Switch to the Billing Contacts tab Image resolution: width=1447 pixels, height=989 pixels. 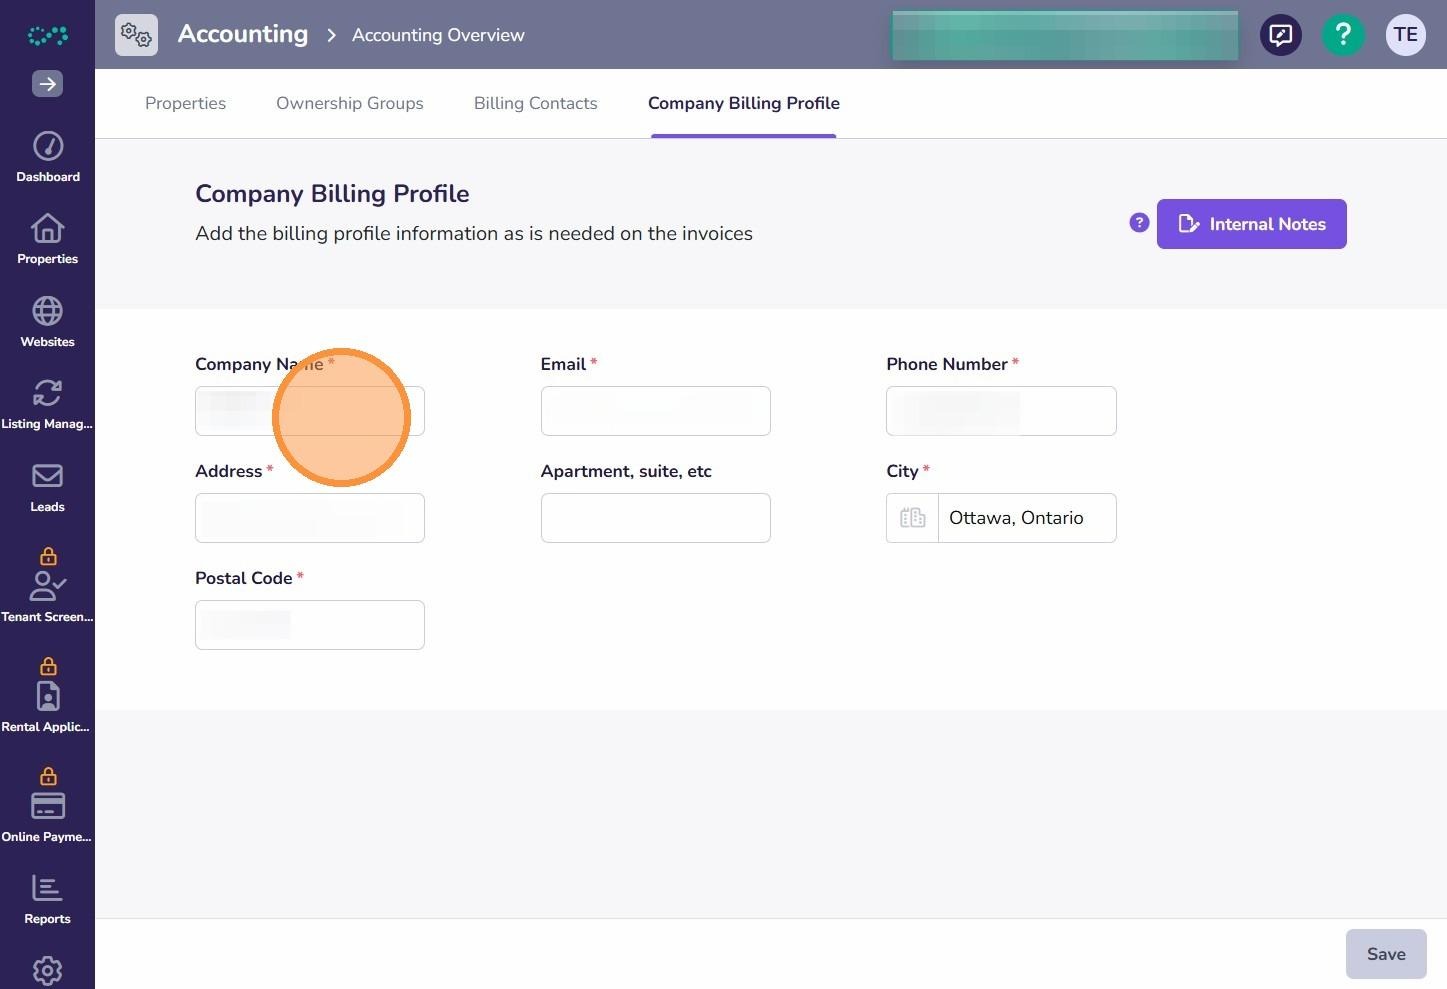pos(536,103)
